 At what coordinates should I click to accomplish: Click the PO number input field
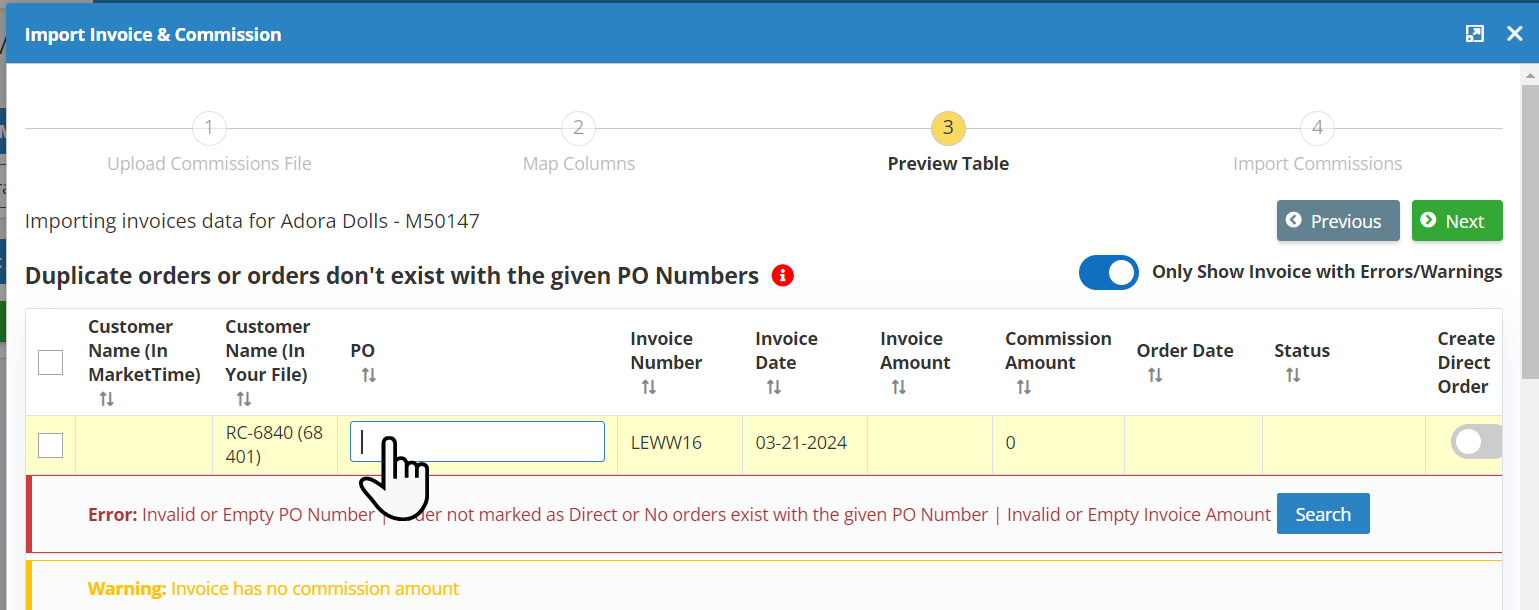tap(477, 442)
